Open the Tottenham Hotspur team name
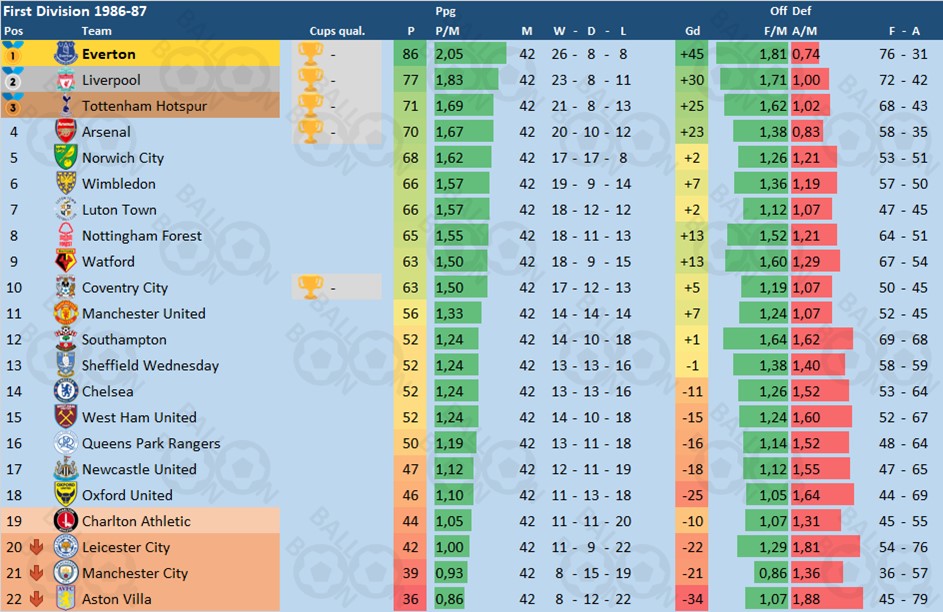Image resolution: width=943 pixels, height=612 pixels. click(144, 106)
